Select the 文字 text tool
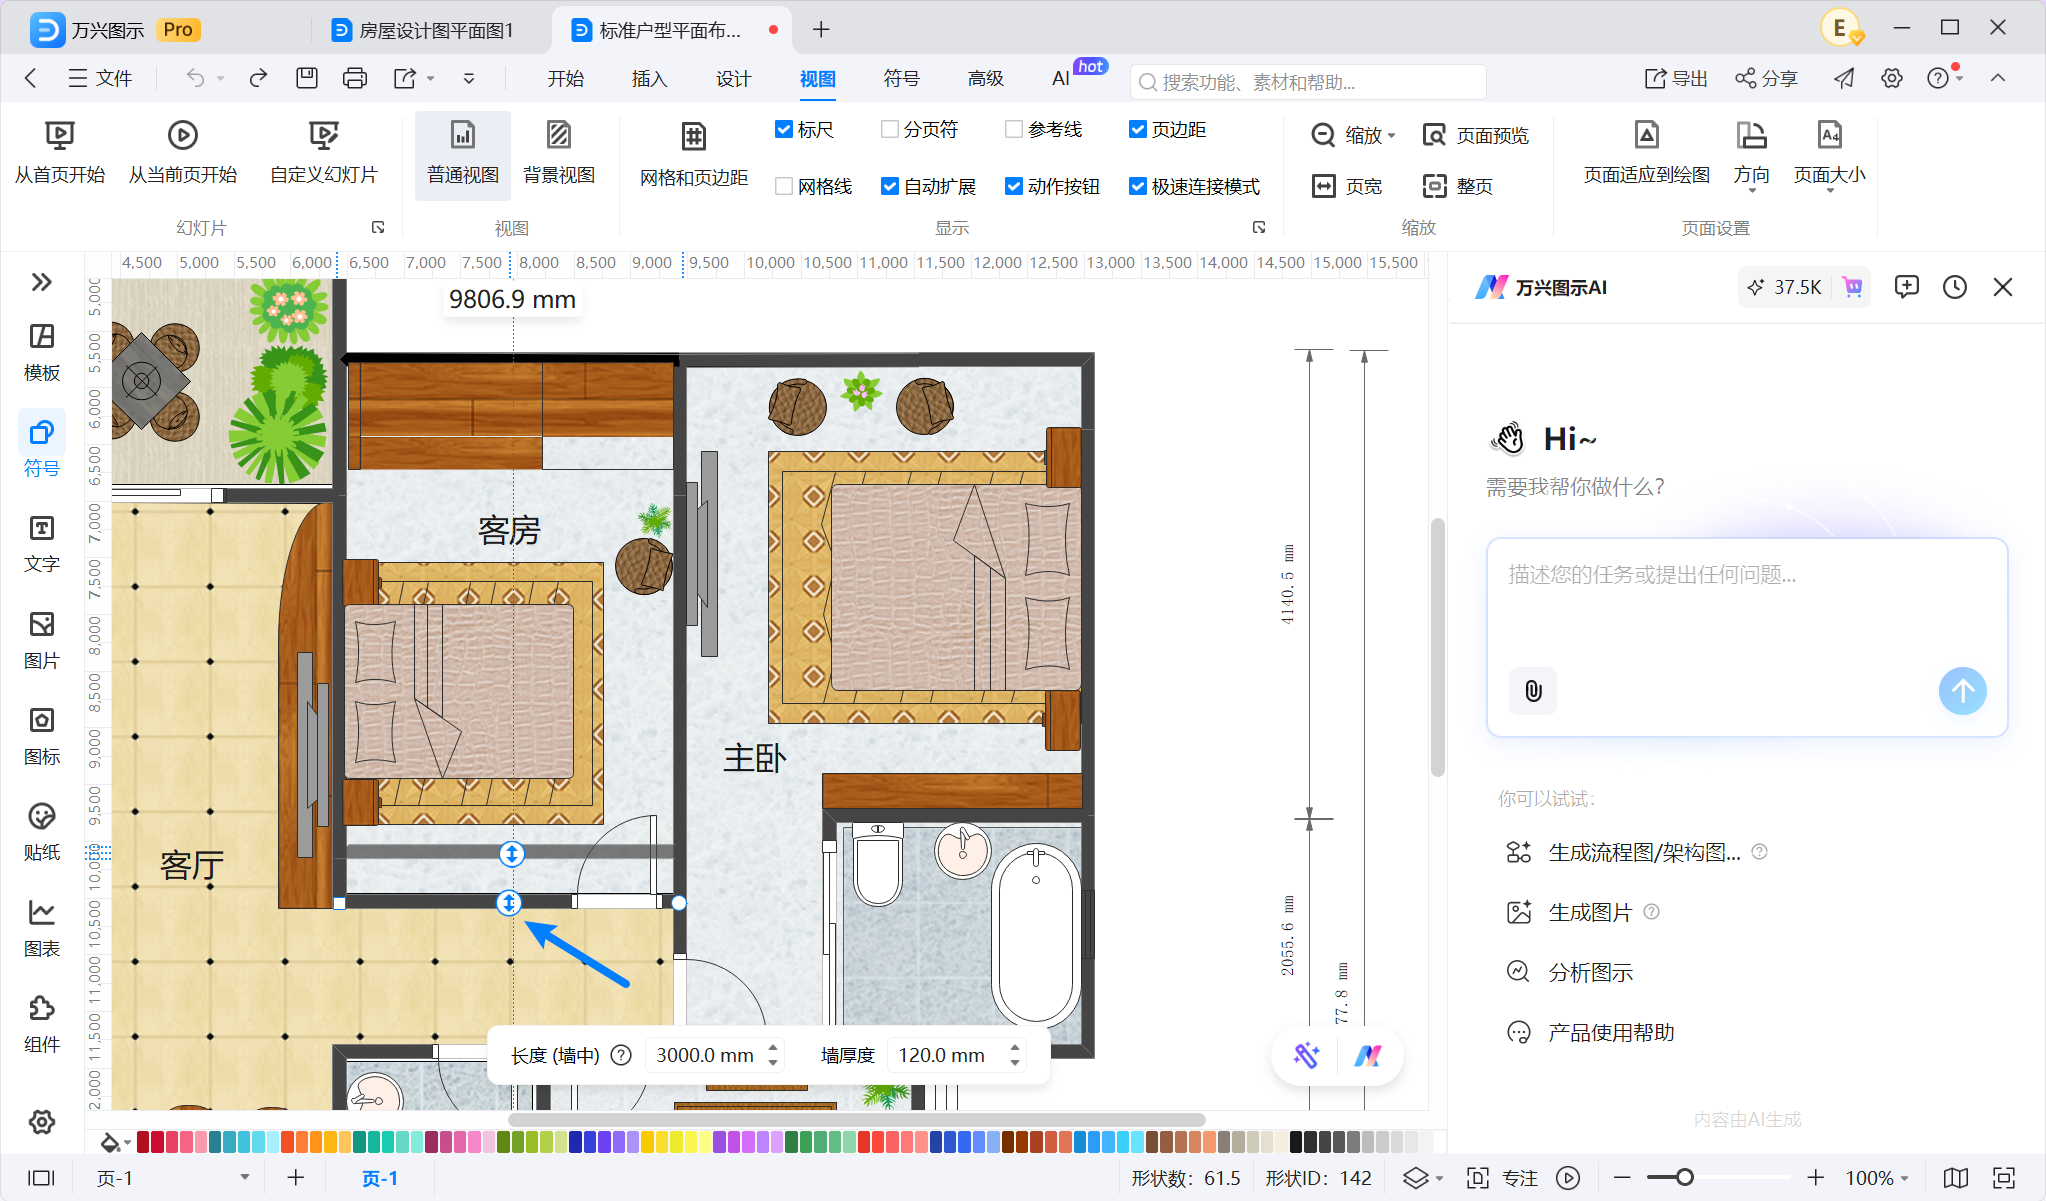The image size is (2046, 1201). tap(42, 544)
